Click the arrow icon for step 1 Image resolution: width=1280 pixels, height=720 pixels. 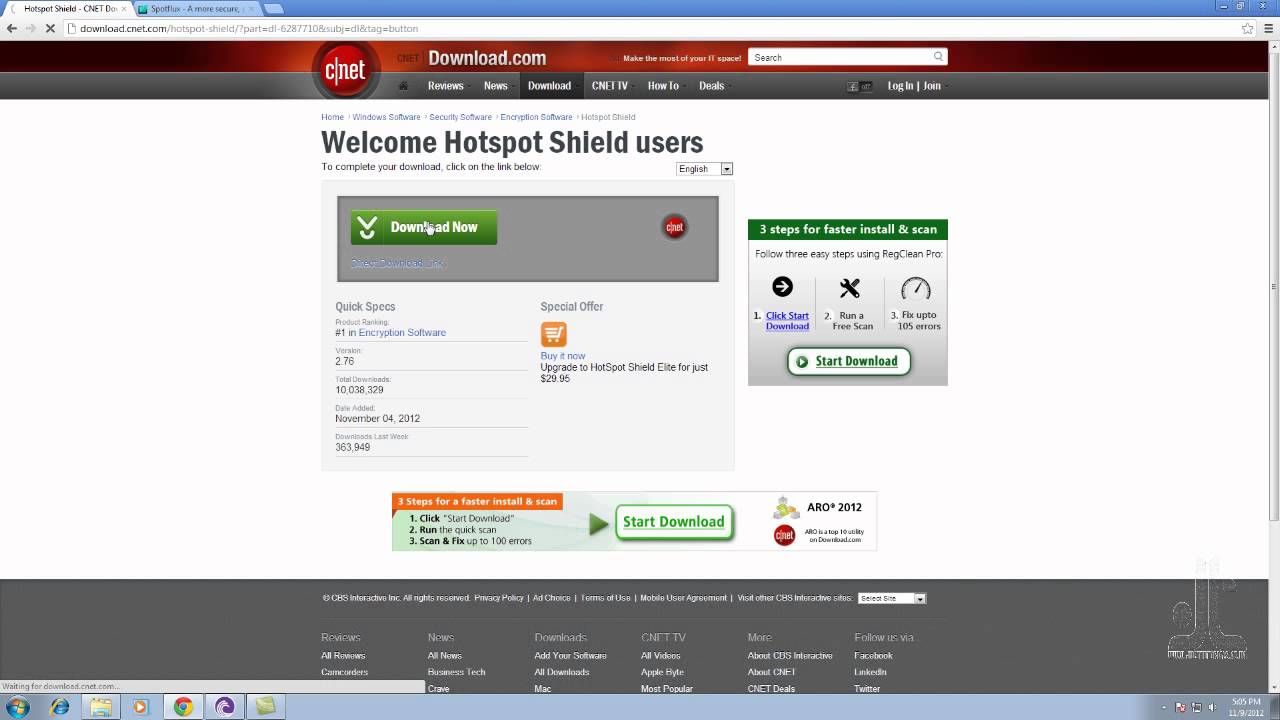pos(782,287)
